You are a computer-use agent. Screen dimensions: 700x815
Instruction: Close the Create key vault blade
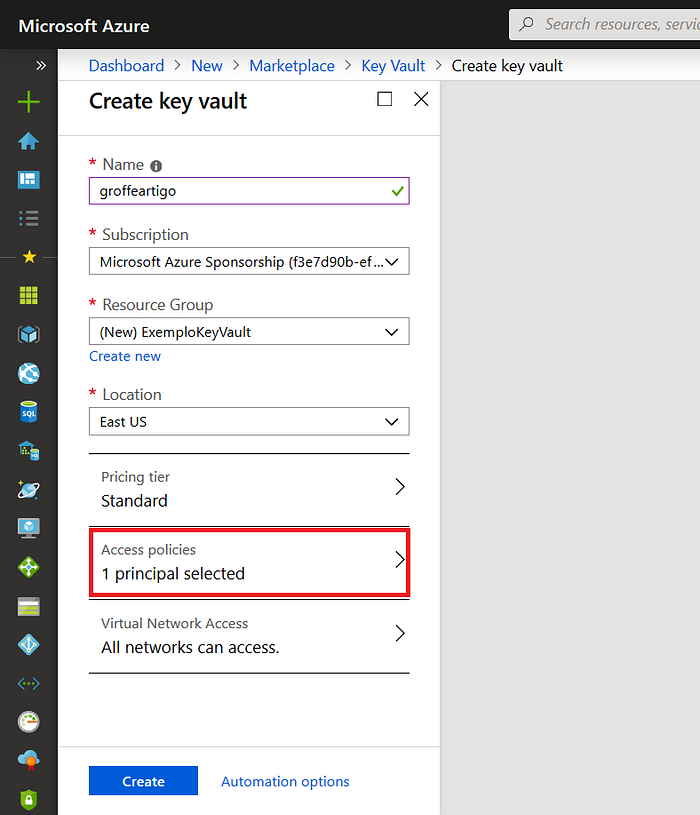[x=421, y=99]
